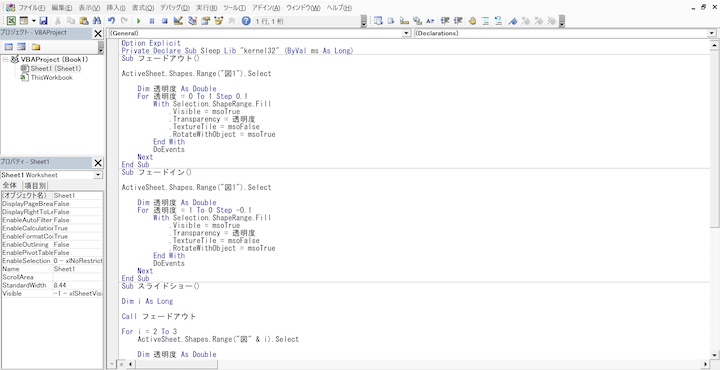Stop execution with the Reset square icon
Screen dimensions: 720x370
pos(165,21)
